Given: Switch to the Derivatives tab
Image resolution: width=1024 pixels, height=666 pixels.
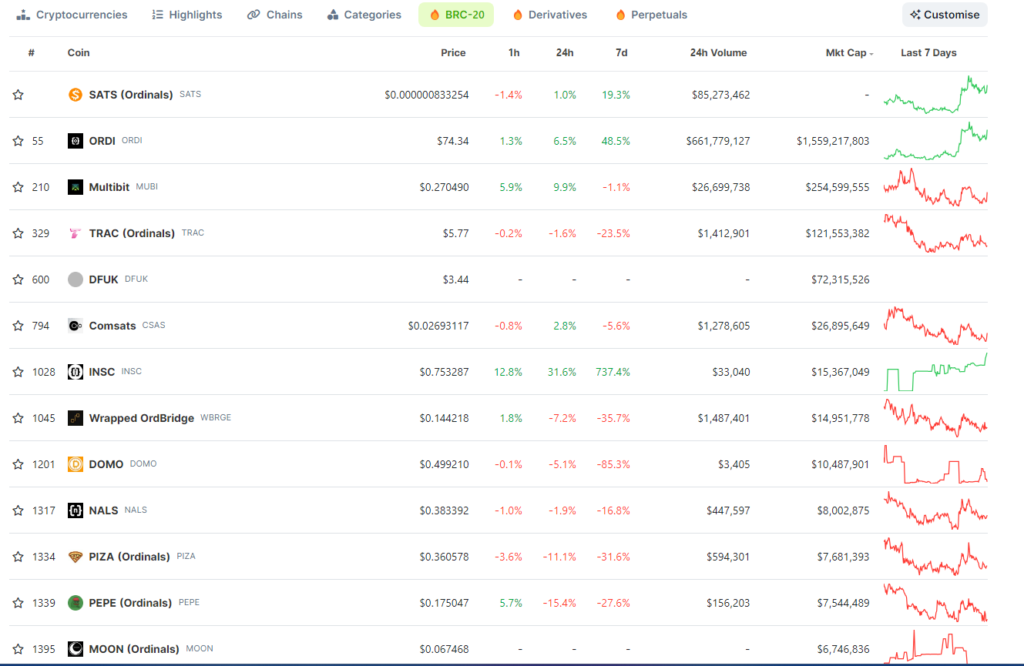Looking at the screenshot, I should tap(550, 14).
